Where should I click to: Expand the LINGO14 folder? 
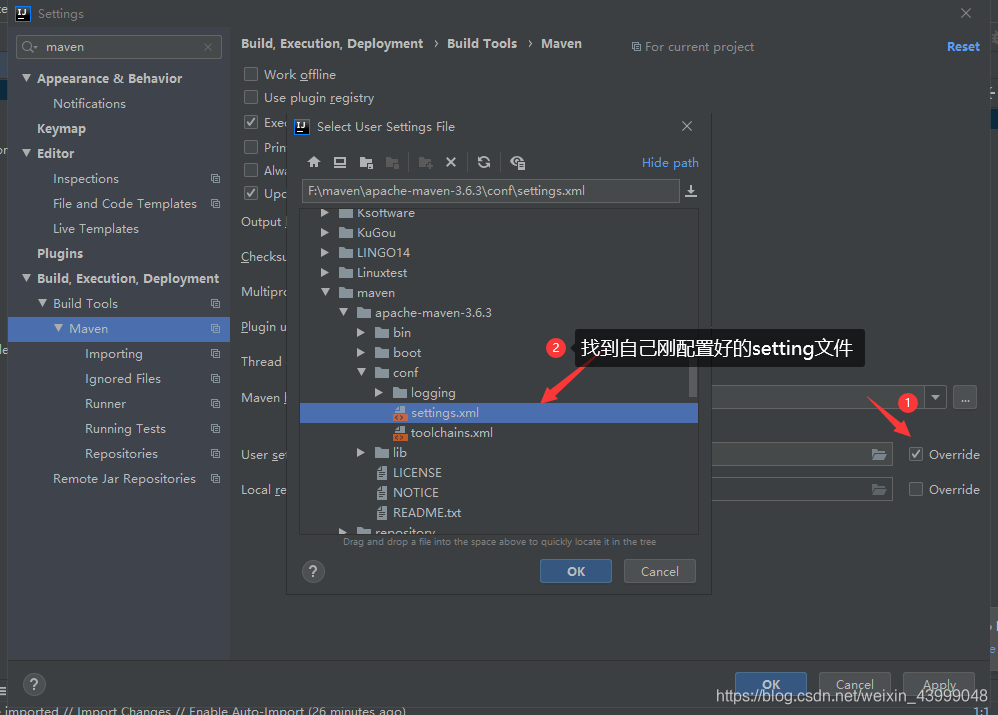(325, 253)
